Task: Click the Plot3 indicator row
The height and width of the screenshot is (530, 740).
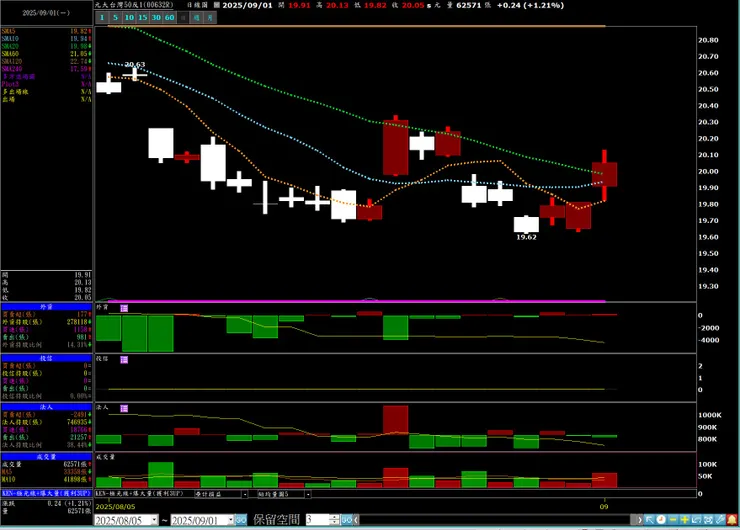Action: pos(46,84)
